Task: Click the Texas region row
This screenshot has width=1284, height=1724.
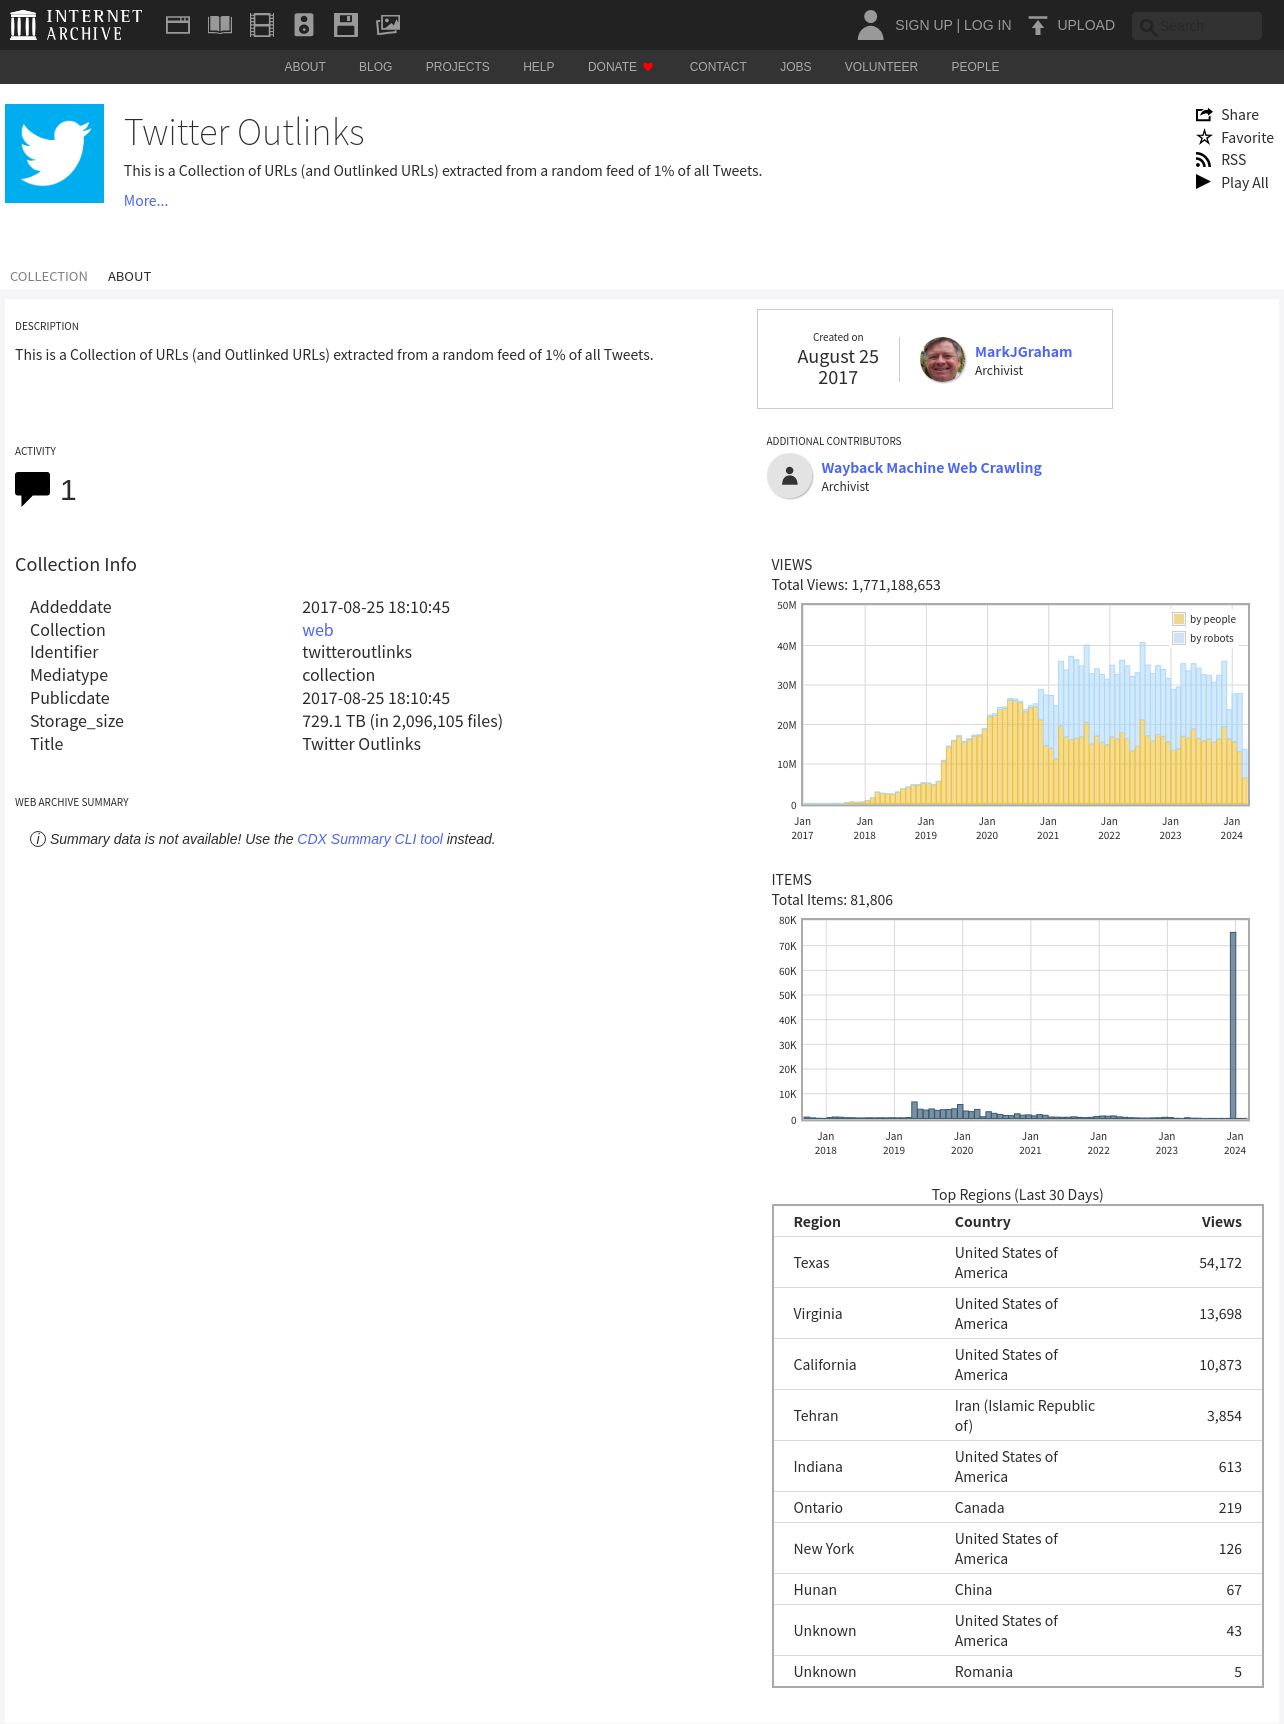Action: tap(1018, 1263)
